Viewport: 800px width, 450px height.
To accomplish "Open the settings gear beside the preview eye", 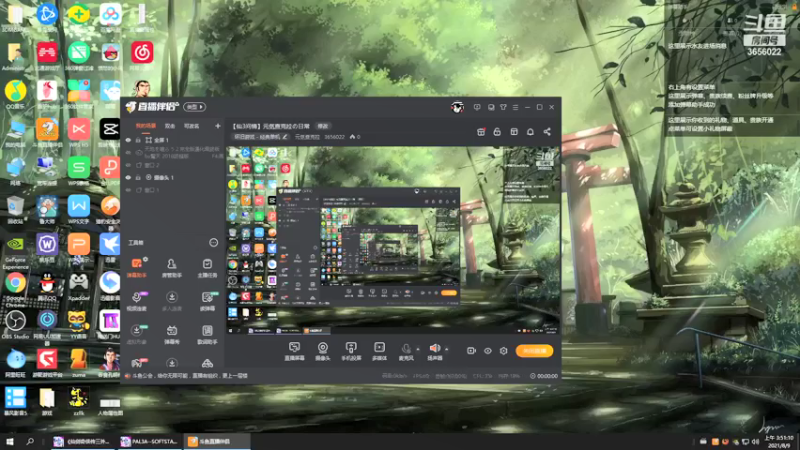I will pos(504,351).
